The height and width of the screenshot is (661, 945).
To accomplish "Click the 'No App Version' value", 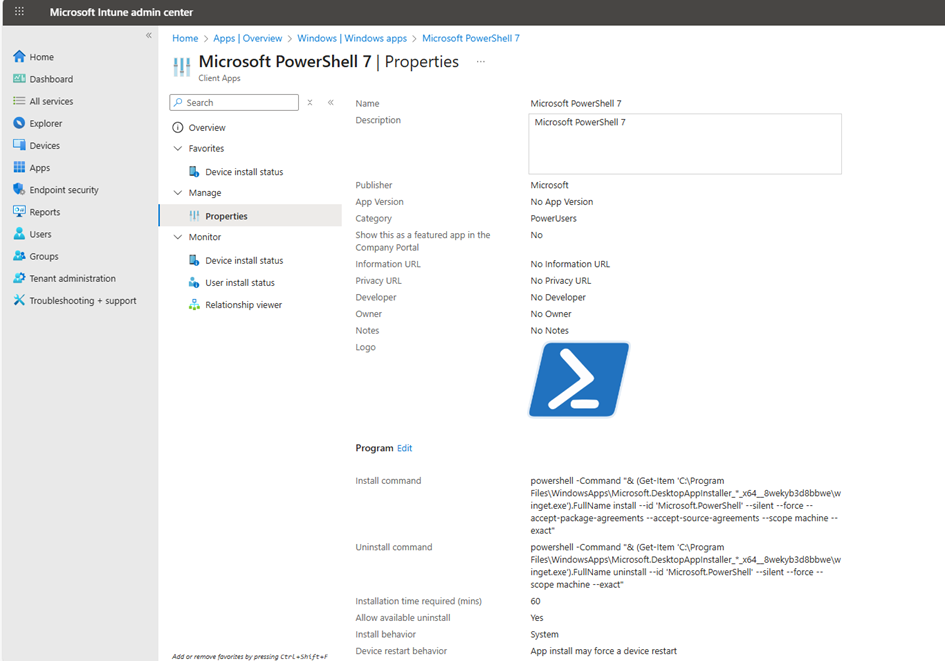I will tap(562, 202).
